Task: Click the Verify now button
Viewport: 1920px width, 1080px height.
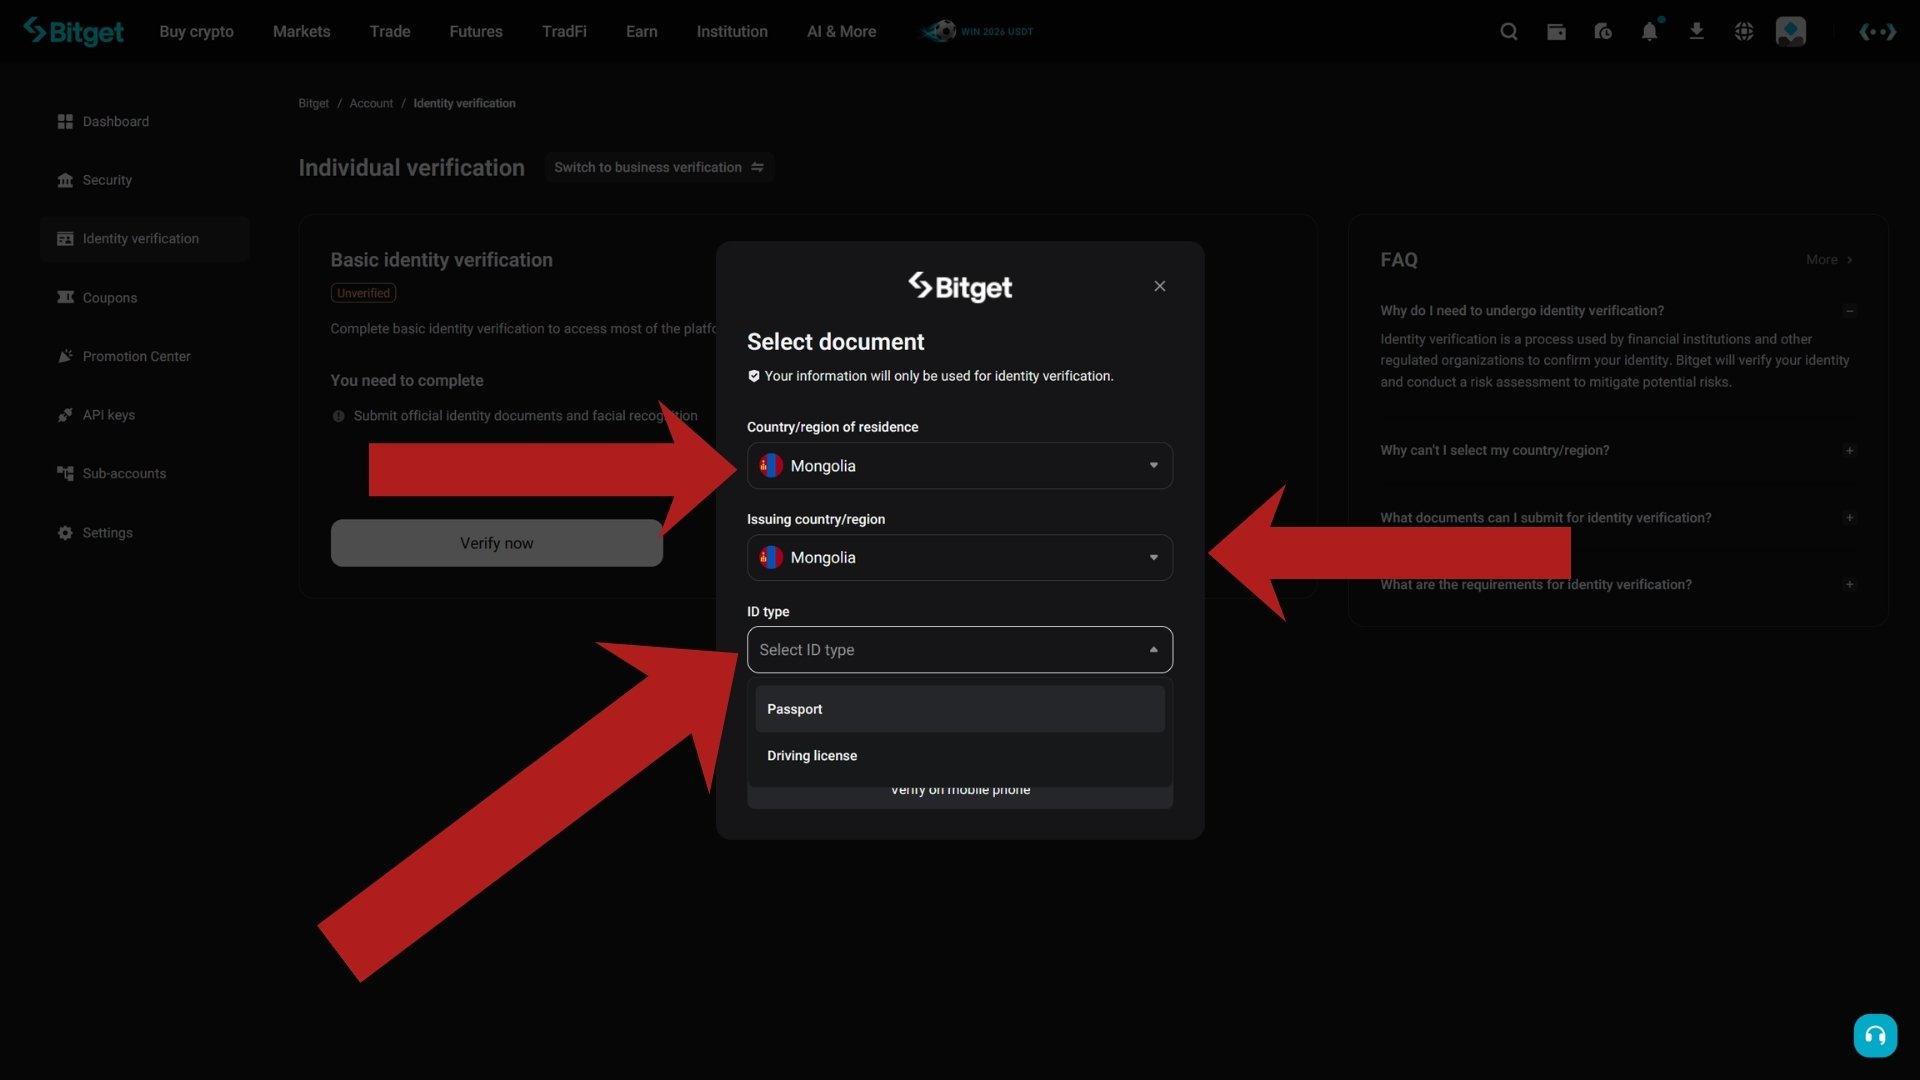Action: (497, 543)
